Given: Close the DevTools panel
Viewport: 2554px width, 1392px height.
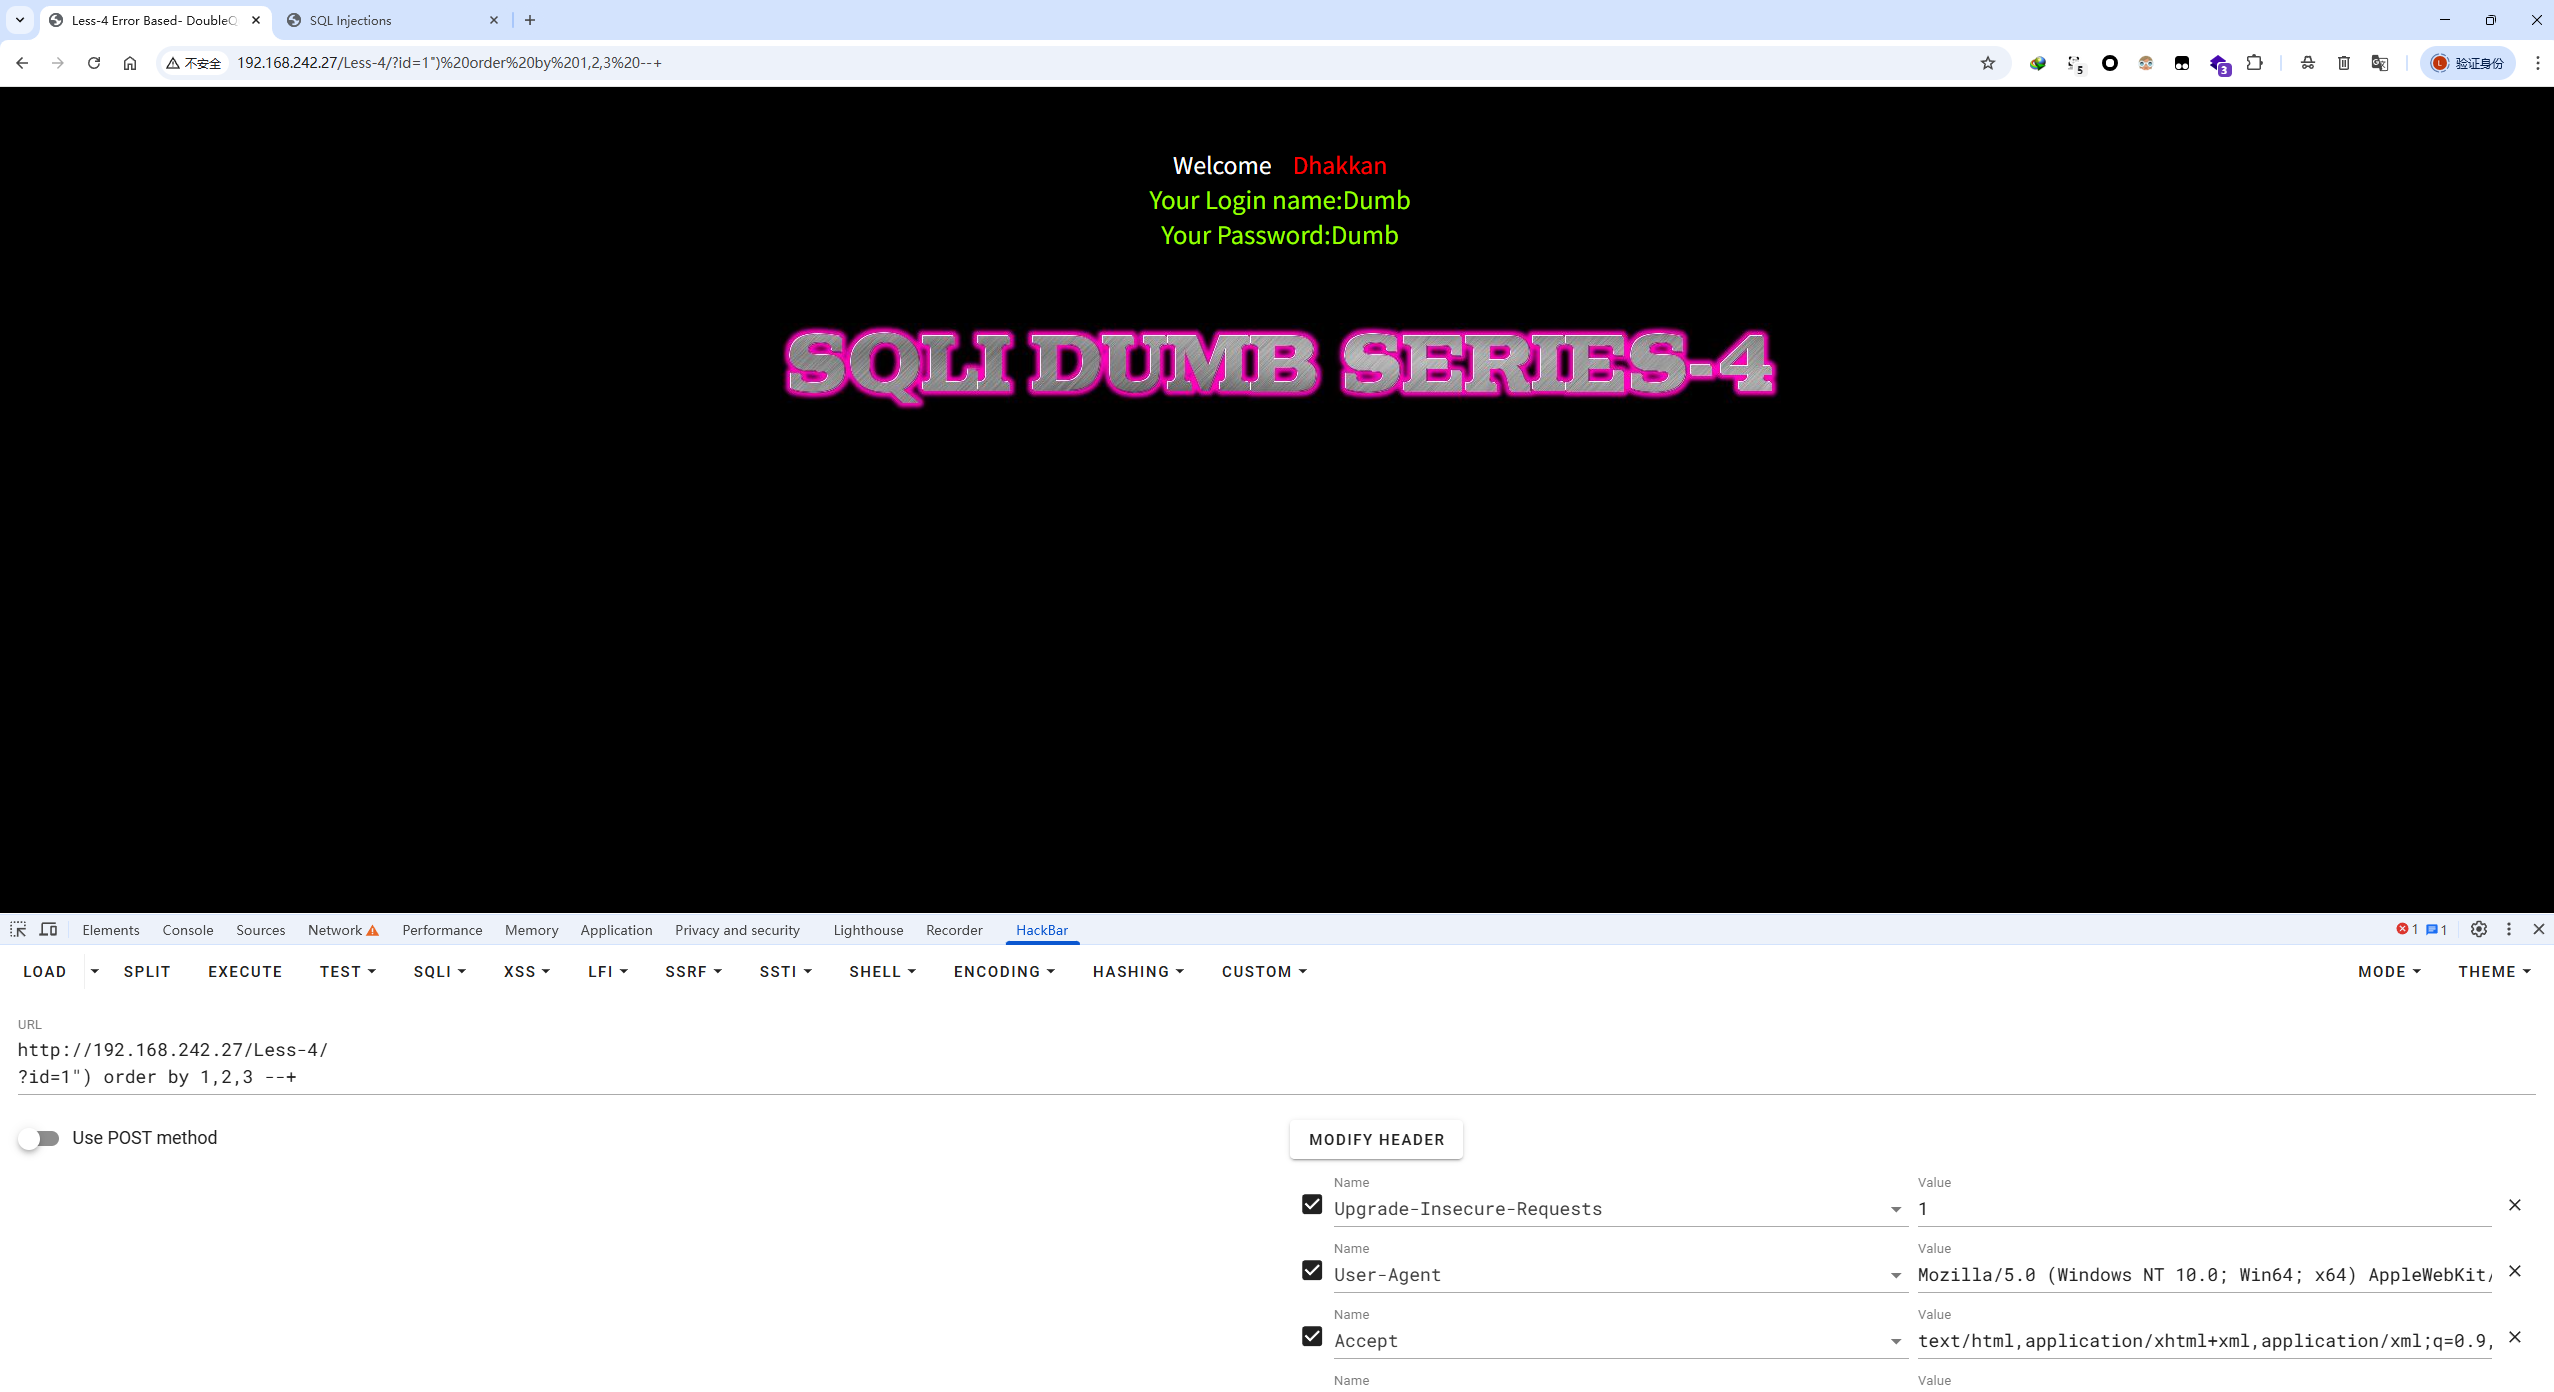Looking at the screenshot, I should (x=2539, y=929).
